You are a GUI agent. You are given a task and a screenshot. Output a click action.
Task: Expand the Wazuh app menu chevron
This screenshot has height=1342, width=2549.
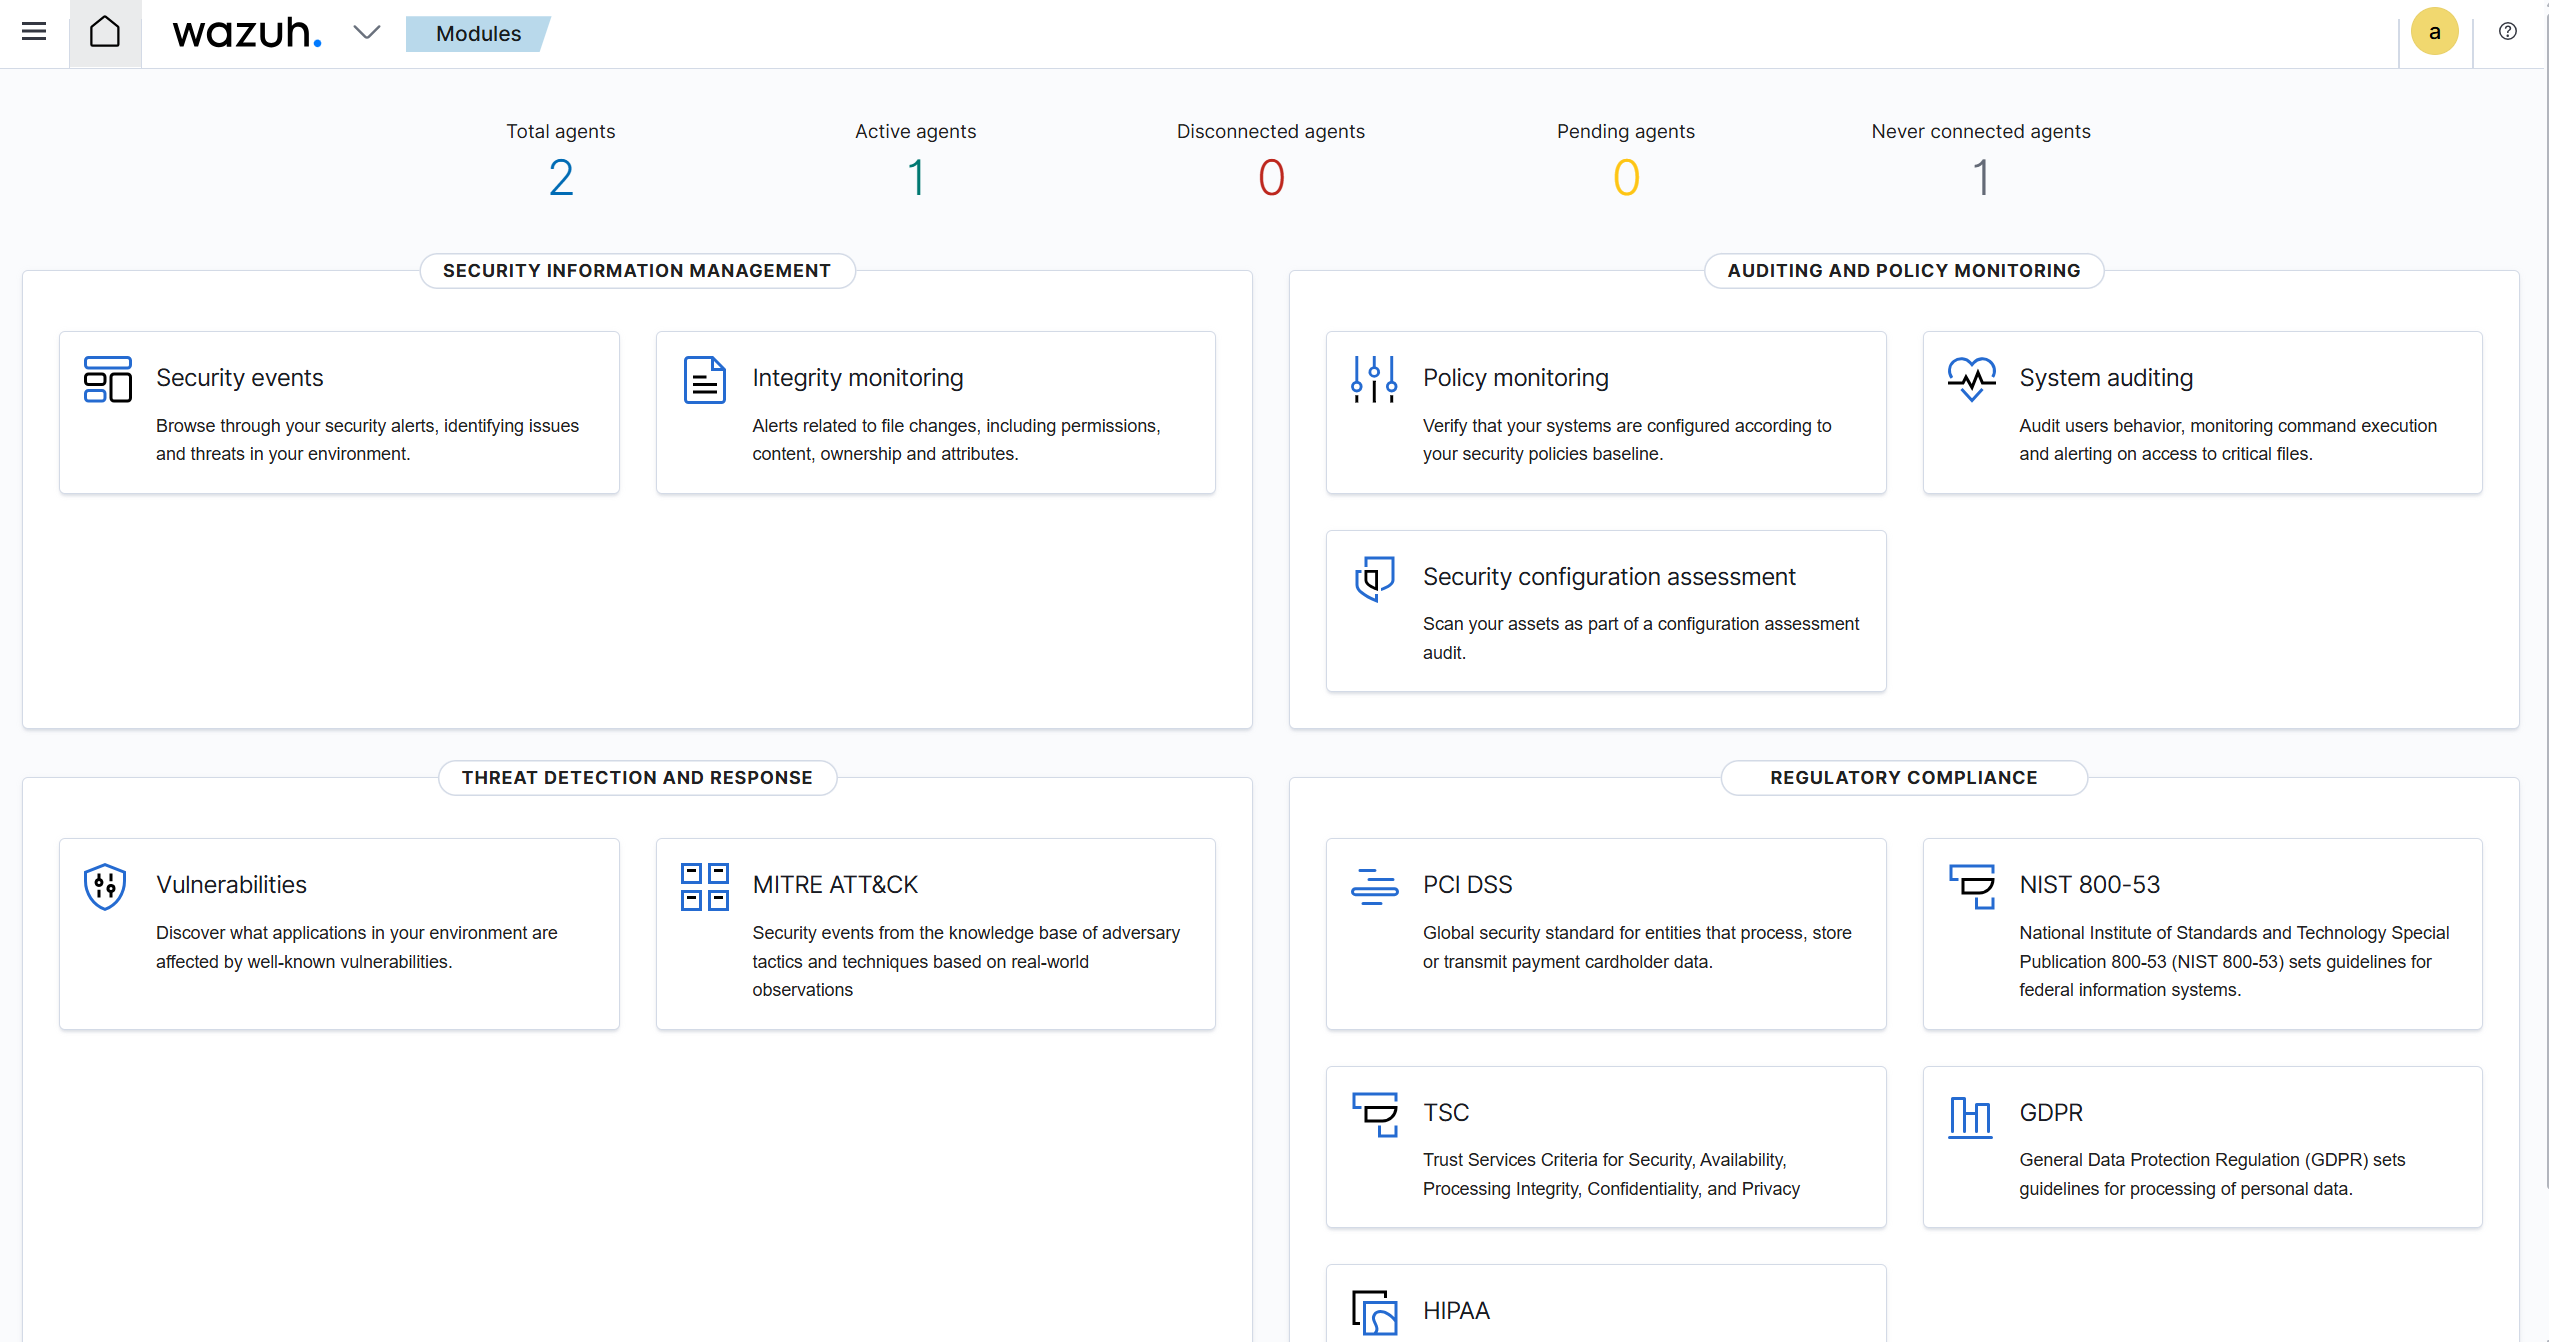367,32
